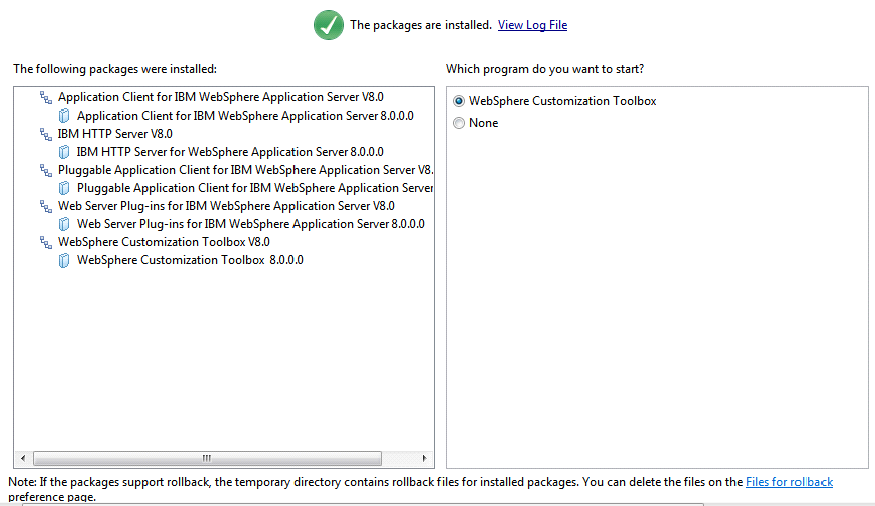875x506 pixels.
Task: Click the horizontal scrollbar thumb in packages list
Action: 207,459
